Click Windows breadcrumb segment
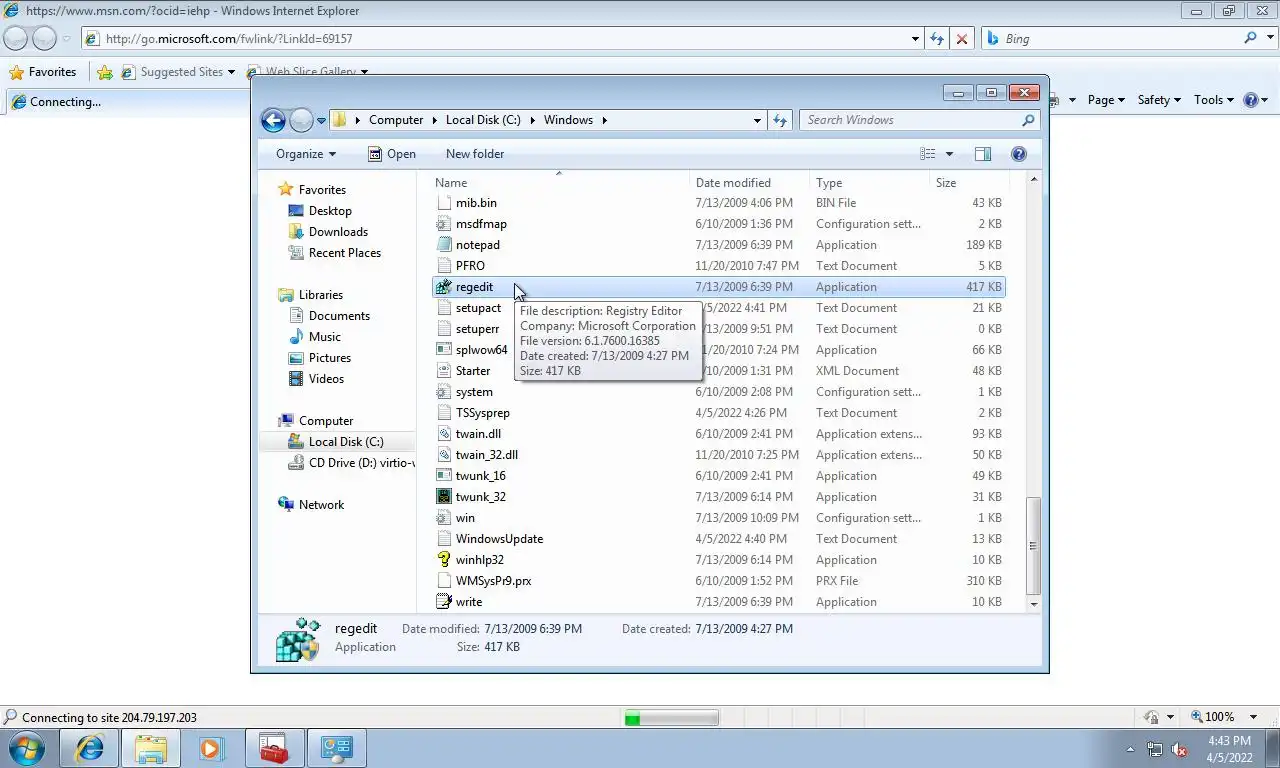The width and height of the screenshot is (1280, 768). 568,120
